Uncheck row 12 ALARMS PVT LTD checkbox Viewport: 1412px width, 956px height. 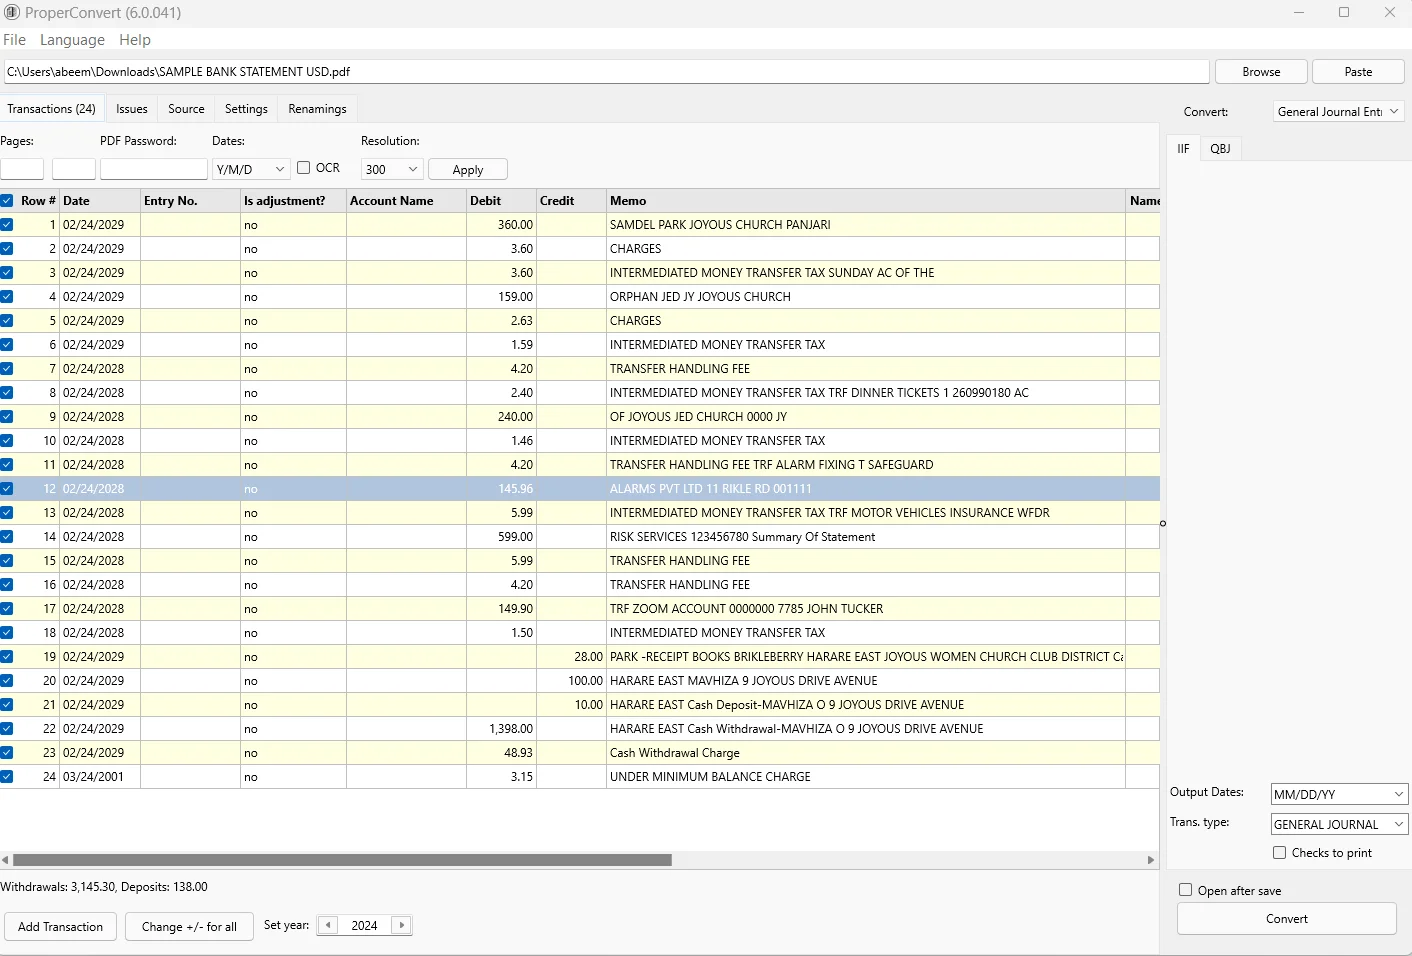(6, 489)
